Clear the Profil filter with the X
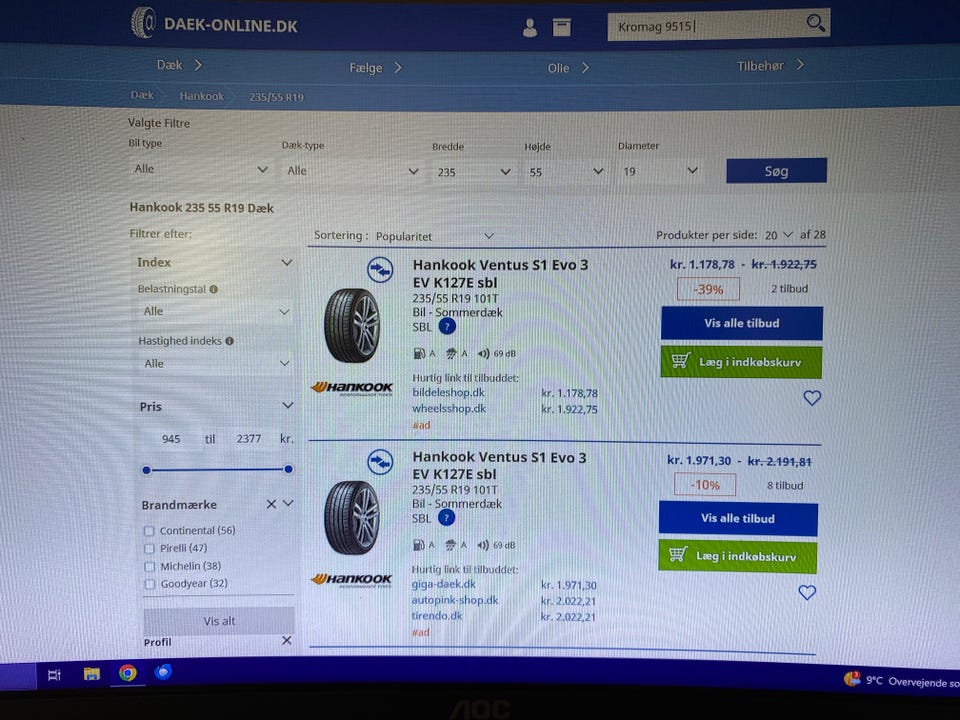 [x=287, y=640]
